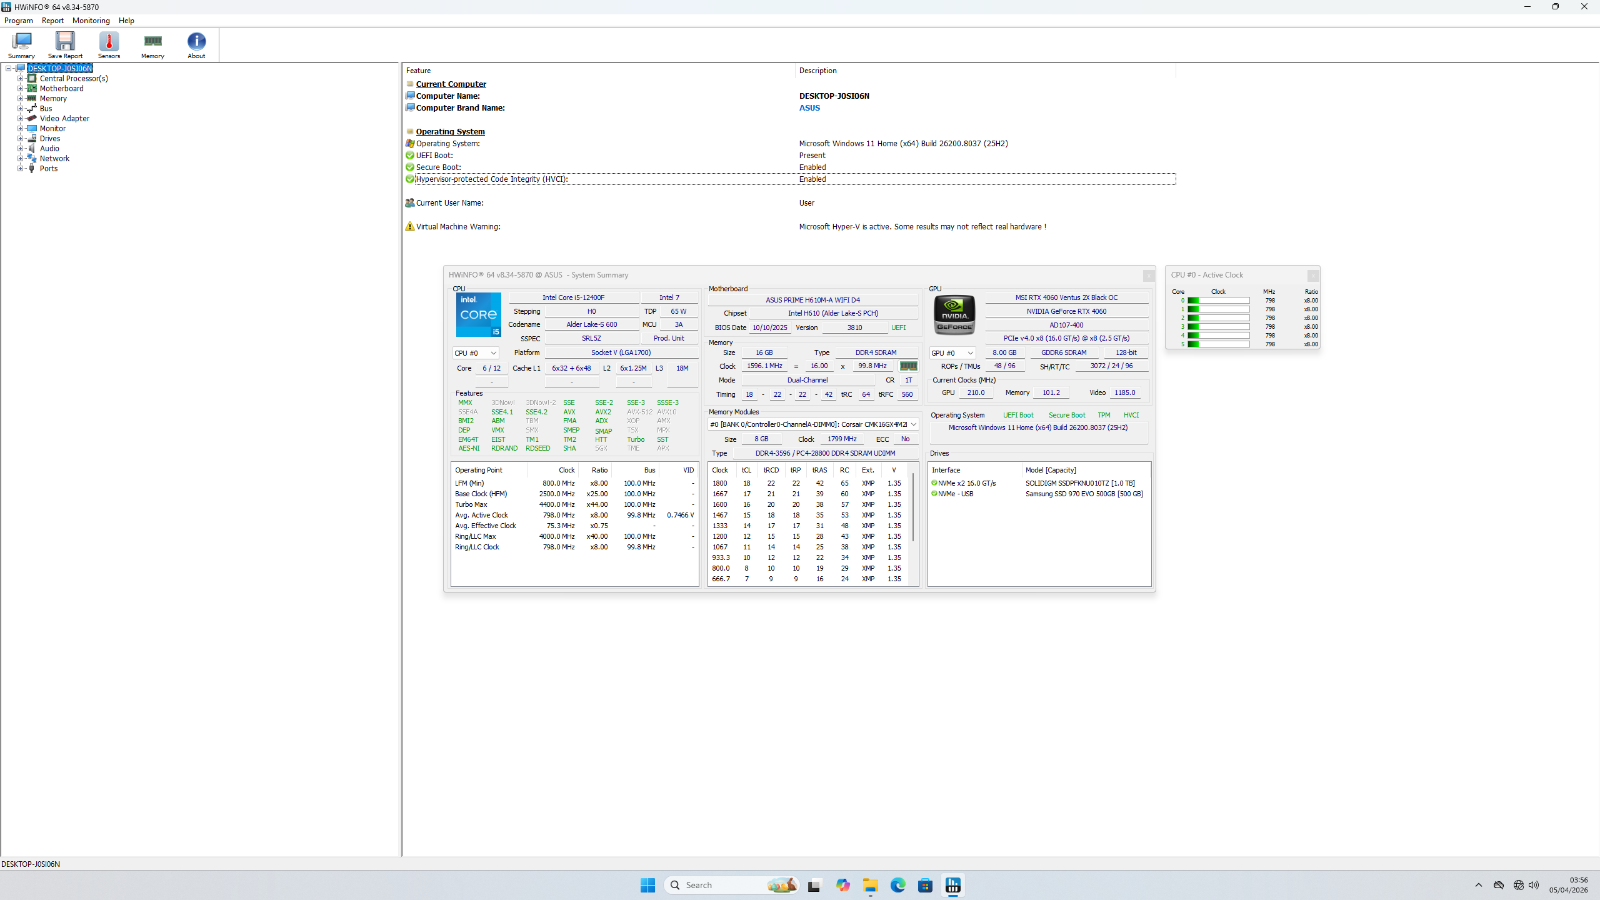Expand the Motherboard tree node
The width and height of the screenshot is (1600, 900).
point(20,88)
